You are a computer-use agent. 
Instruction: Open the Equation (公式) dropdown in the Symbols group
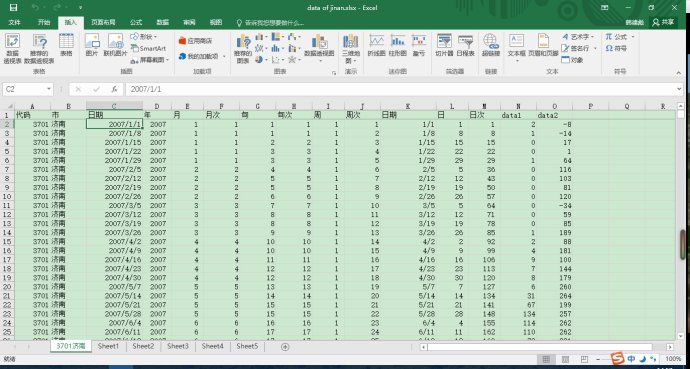(x=620, y=37)
